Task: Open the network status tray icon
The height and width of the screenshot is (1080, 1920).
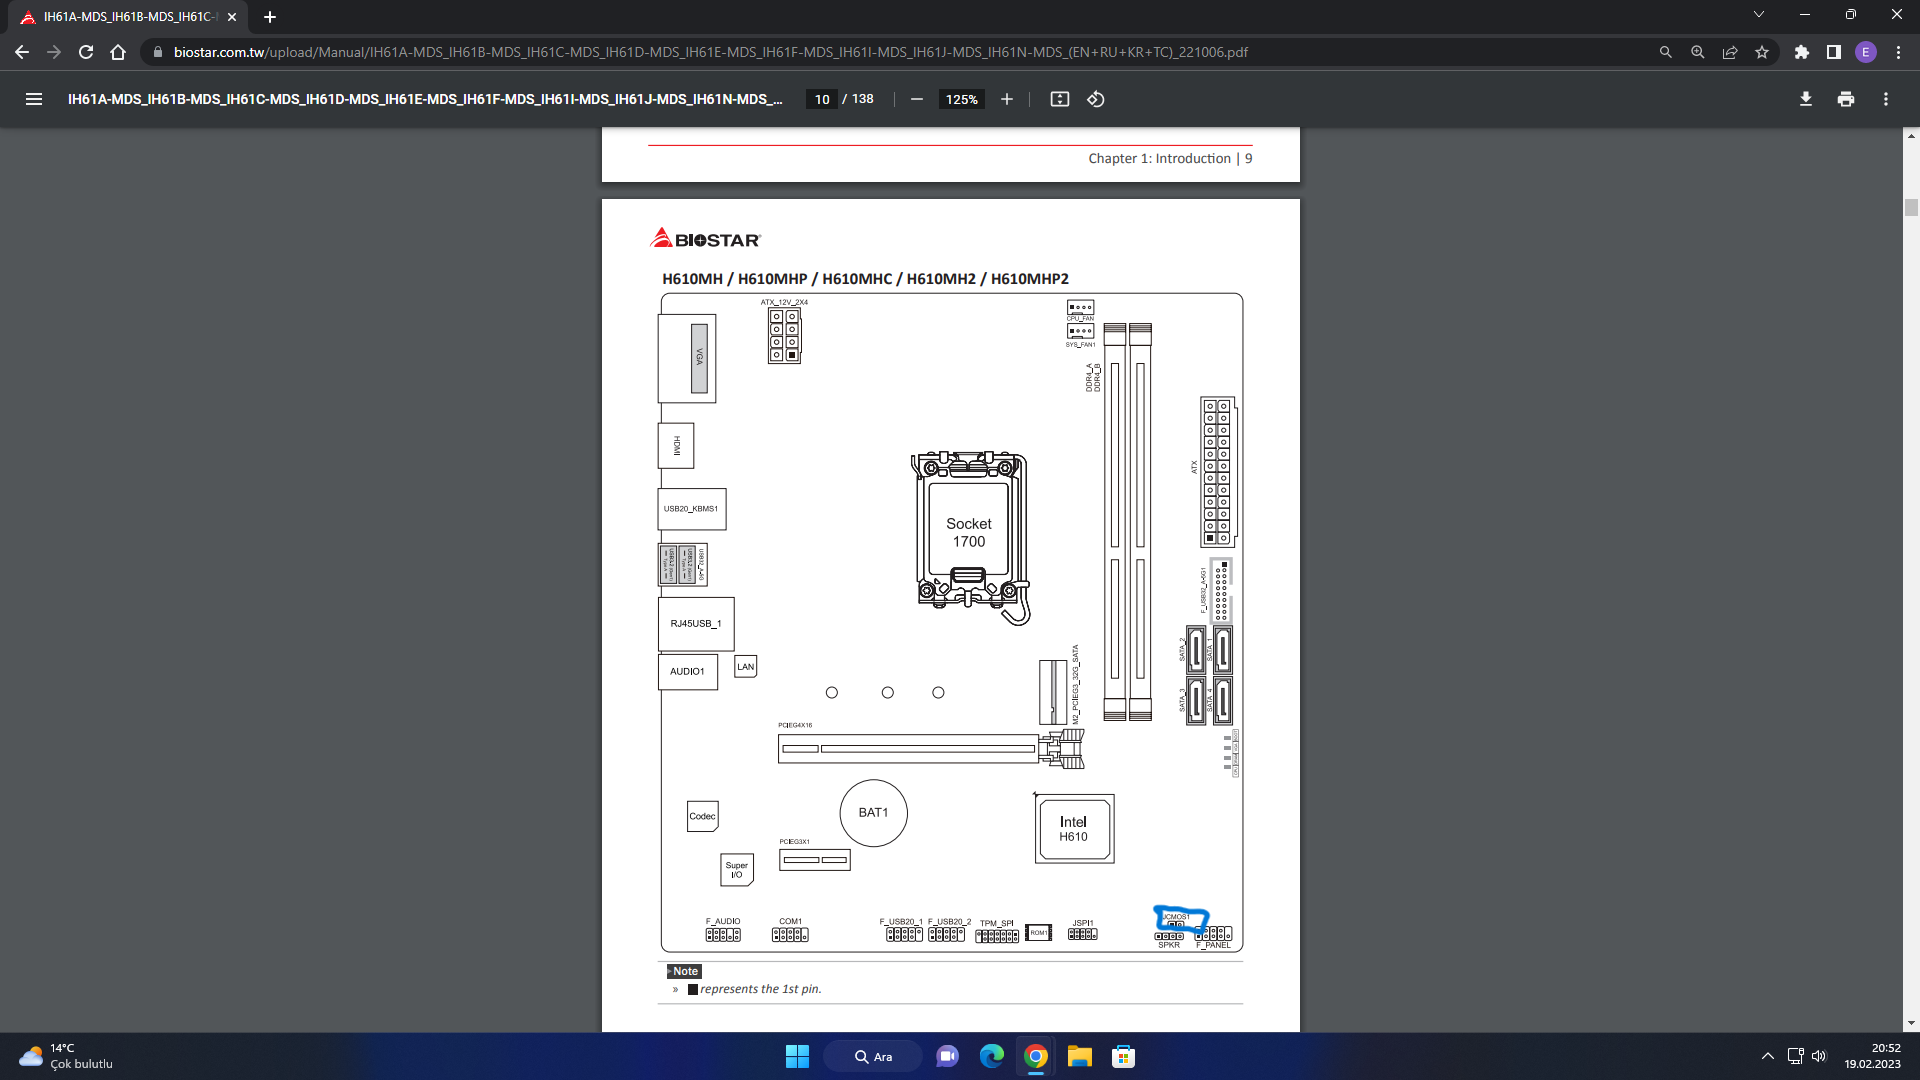Action: (1795, 1056)
